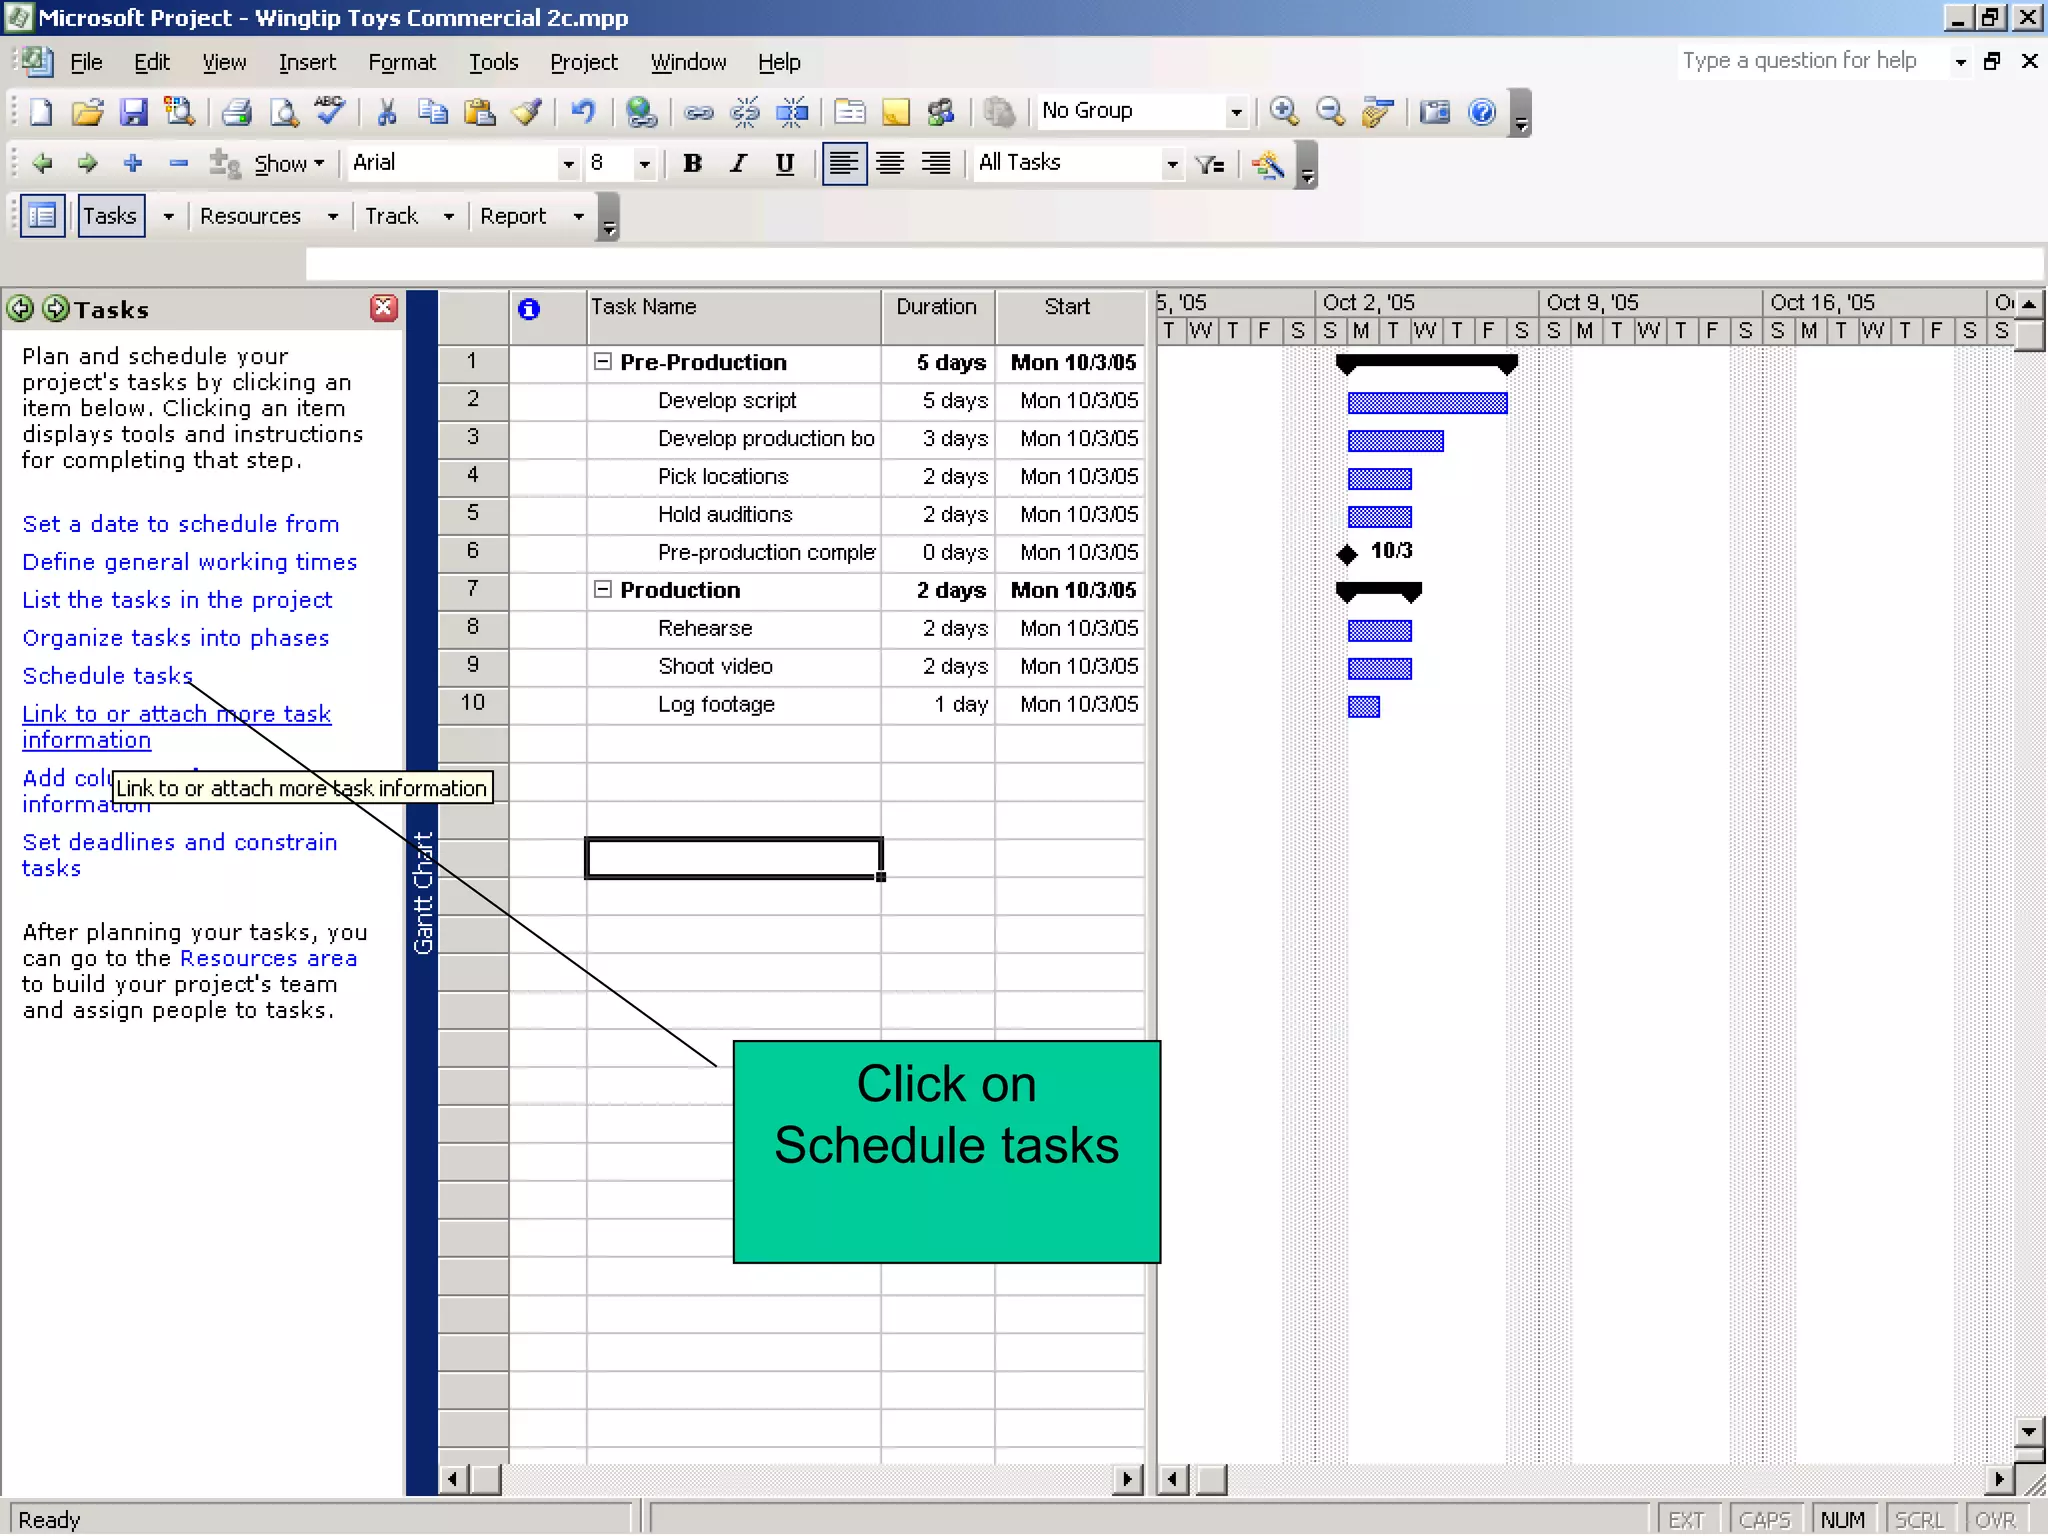Click the task table horizontal scrollbar right arrow
The width and height of the screenshot is (2048, 1536).
coord(1128,1479)
